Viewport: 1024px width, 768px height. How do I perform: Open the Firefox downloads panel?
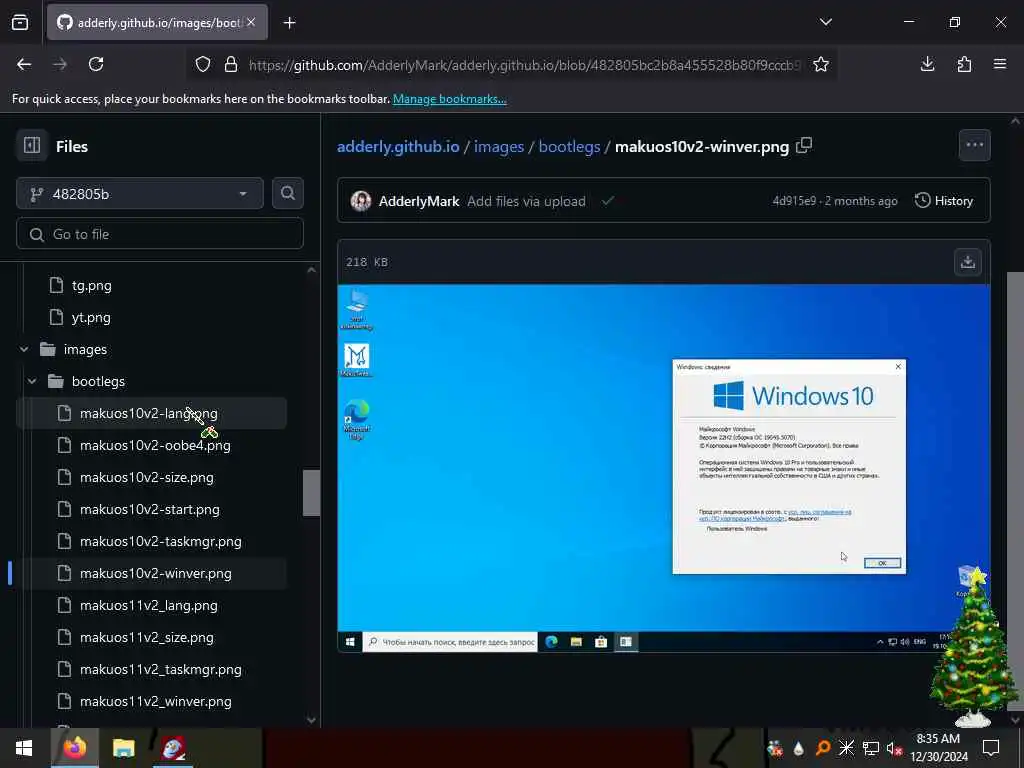(927, 64)
